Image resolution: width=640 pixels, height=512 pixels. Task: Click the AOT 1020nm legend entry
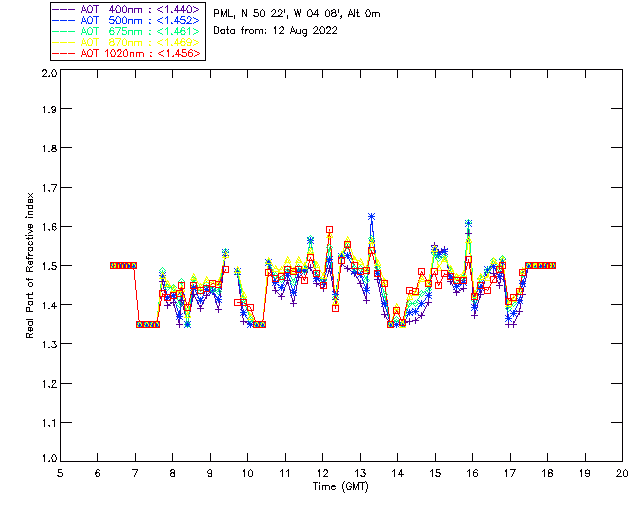(x=127, y=53)
